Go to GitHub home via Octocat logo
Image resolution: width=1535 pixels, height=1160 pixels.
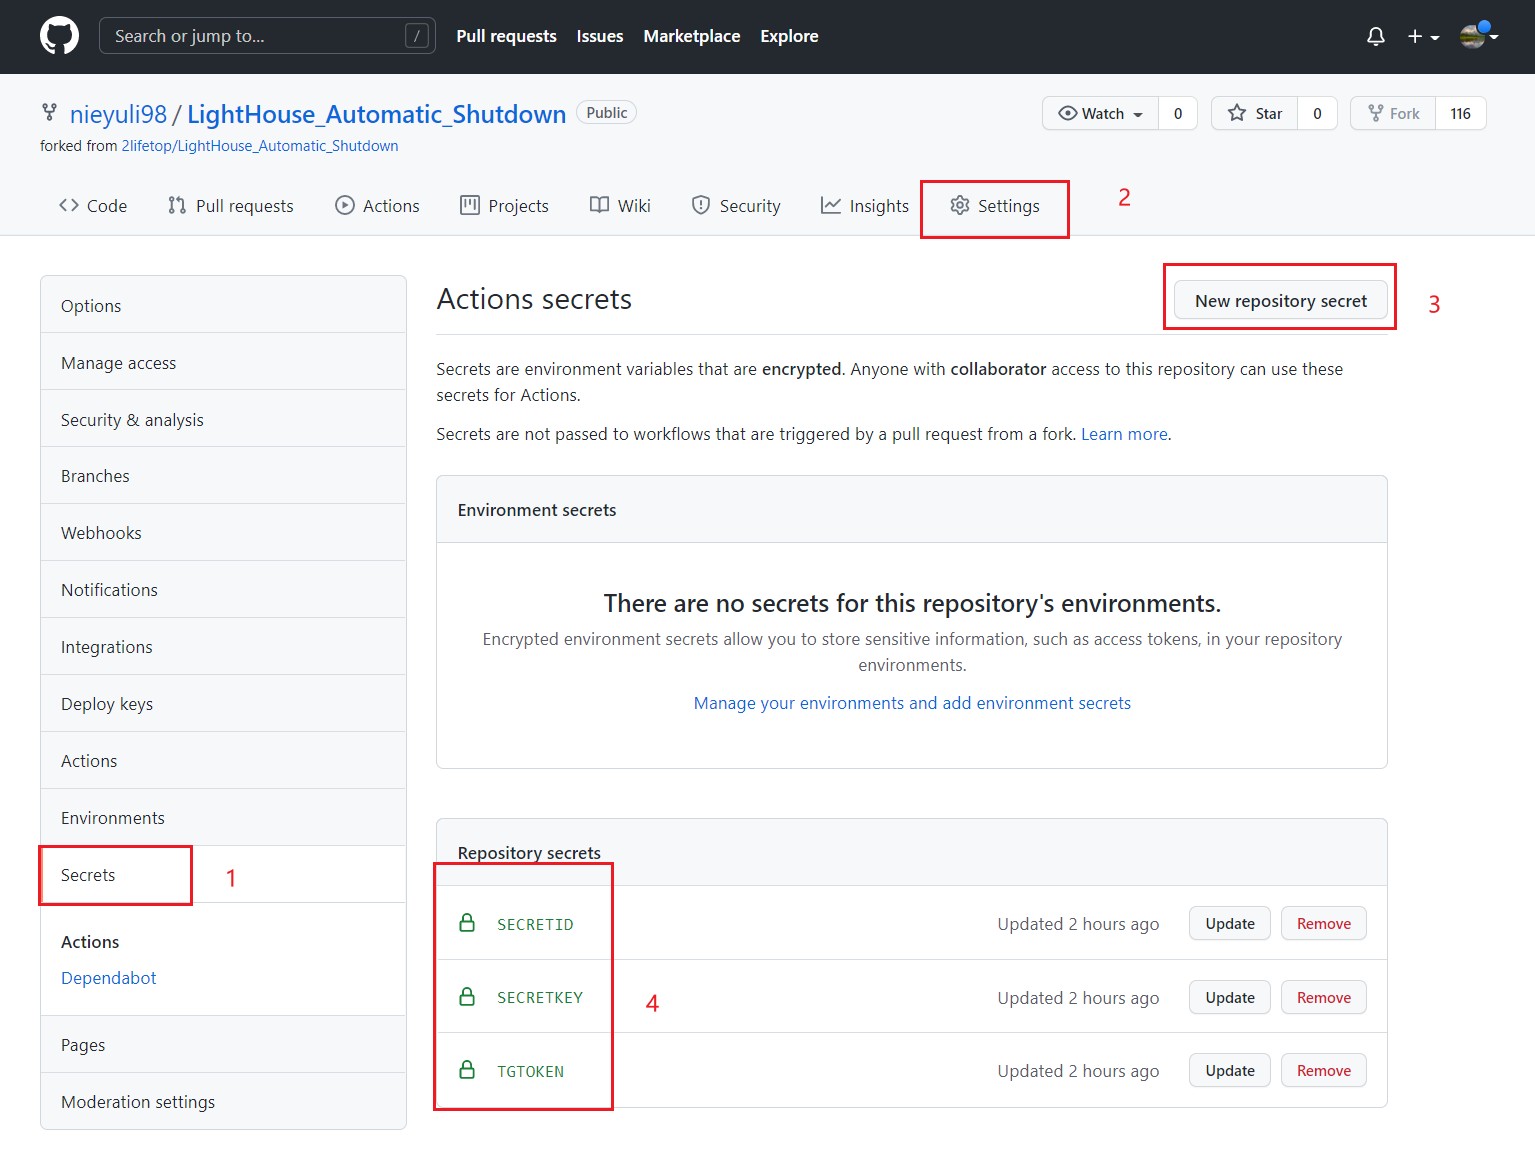coord(59,36)
